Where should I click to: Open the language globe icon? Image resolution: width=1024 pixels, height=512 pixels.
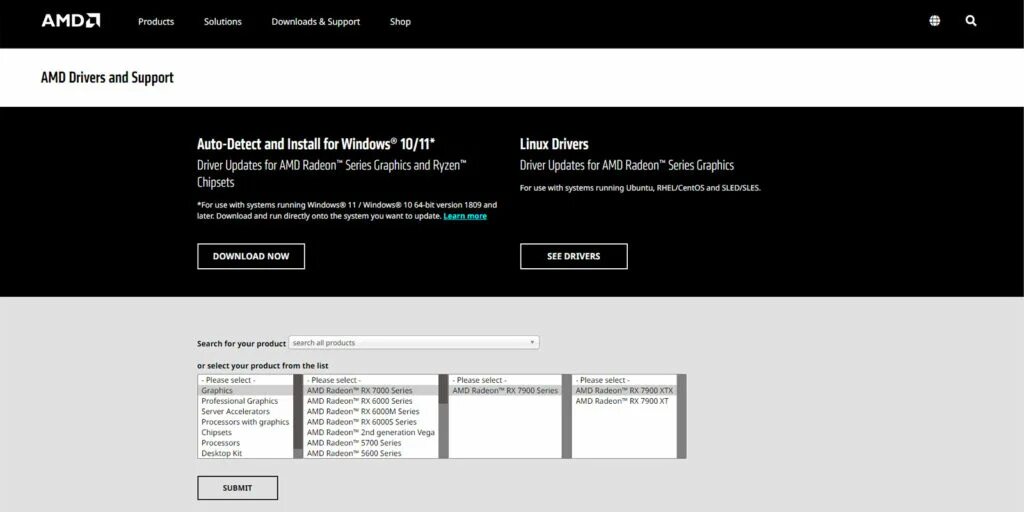tap(935, 21)
